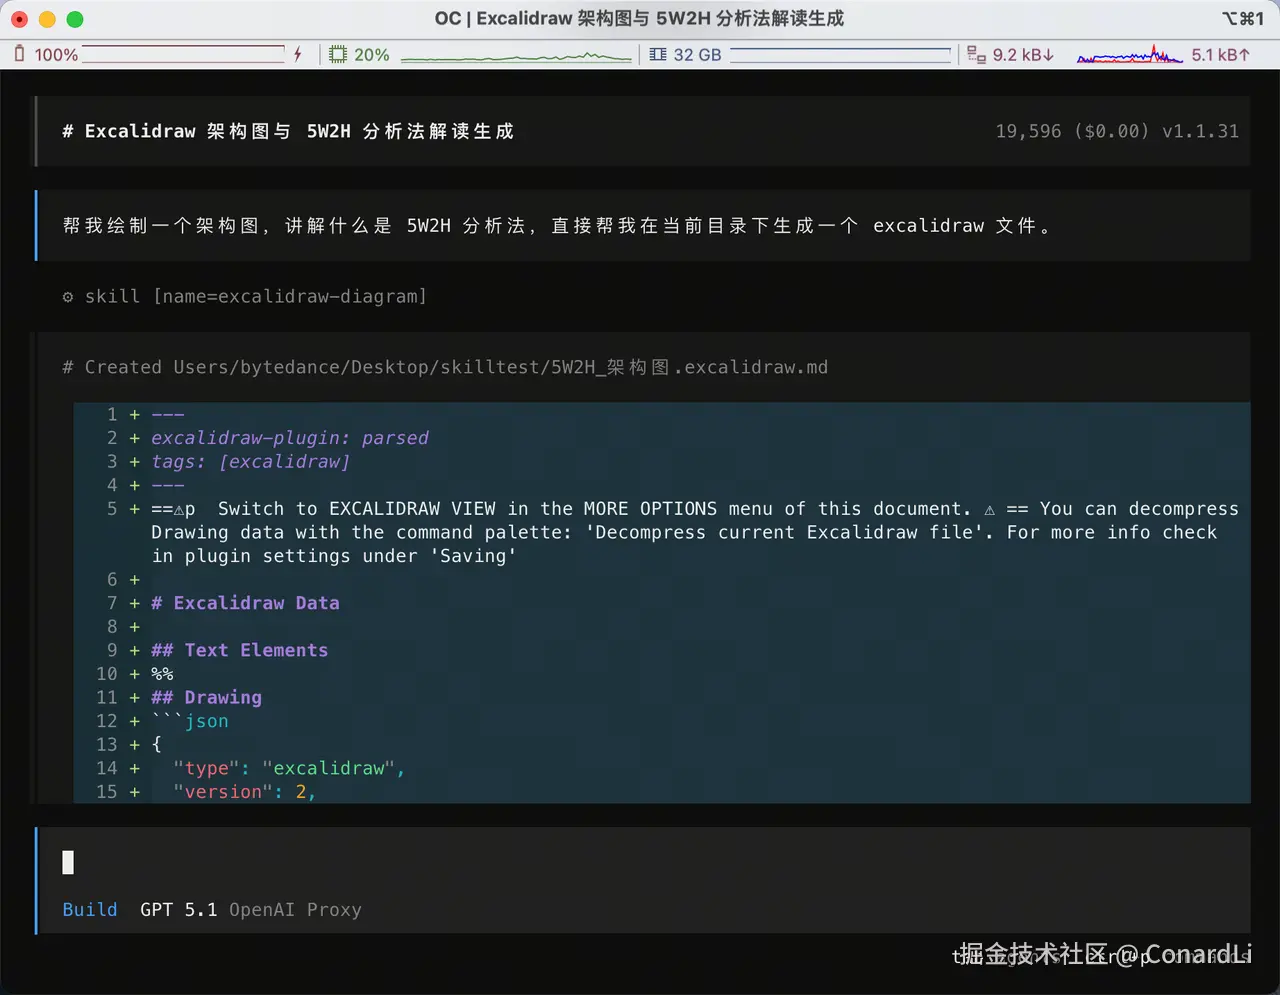The image size is (1280, 995).
Task: Click the "type": "excalidraw" line
Action: click(289, 768)
